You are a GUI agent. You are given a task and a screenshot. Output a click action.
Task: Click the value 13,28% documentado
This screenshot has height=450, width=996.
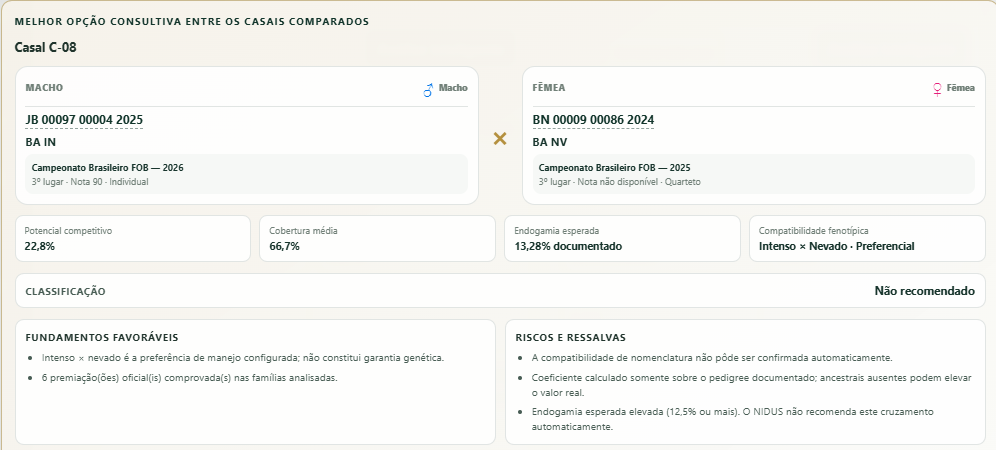pos(568,247)
